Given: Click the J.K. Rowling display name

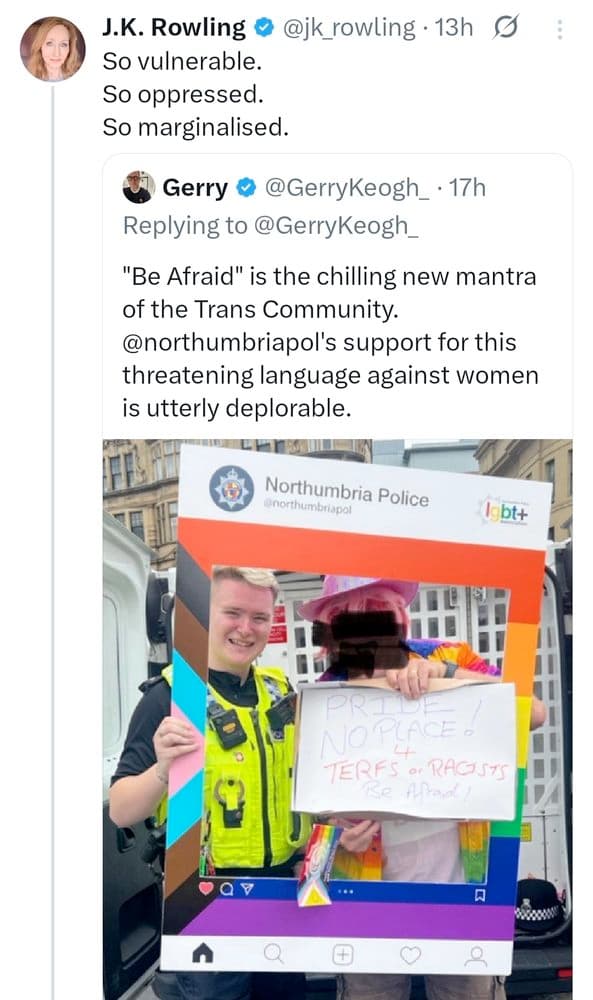Looking at the screenshot, I should coord(173,27).
